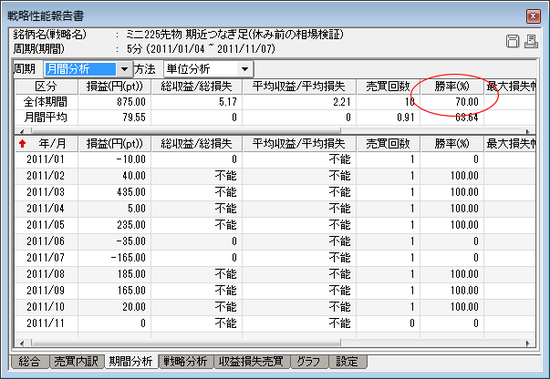Click the save (floppy disk) icon
The height and width of the screenshot is (379, 550).
(512, 41)
